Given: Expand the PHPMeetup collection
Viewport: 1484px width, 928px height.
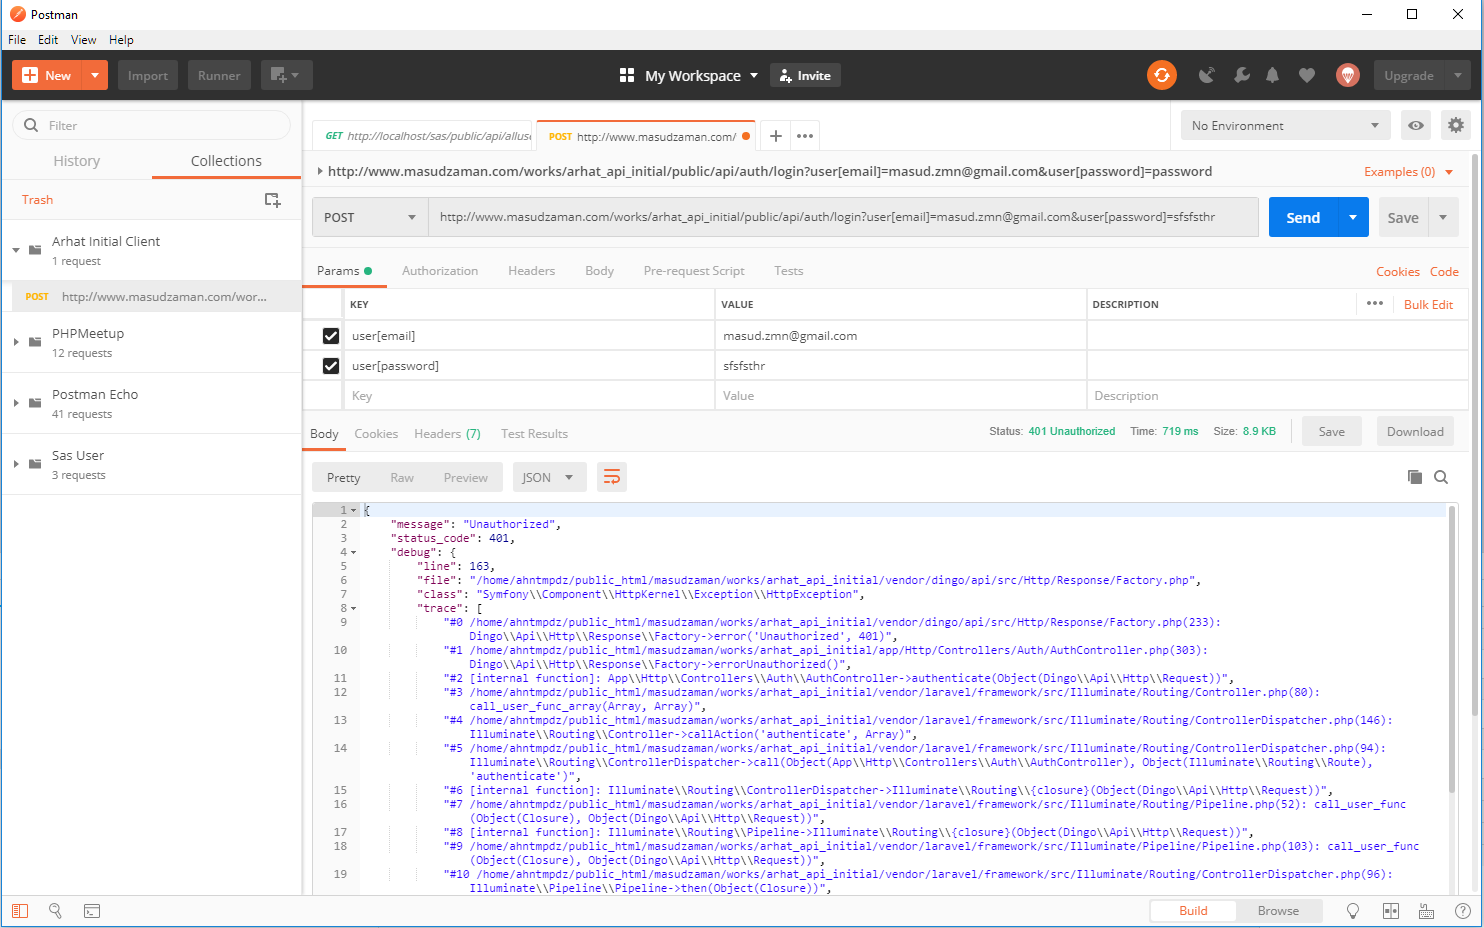Looking at the screenshot, I should [x=16, y=342].
